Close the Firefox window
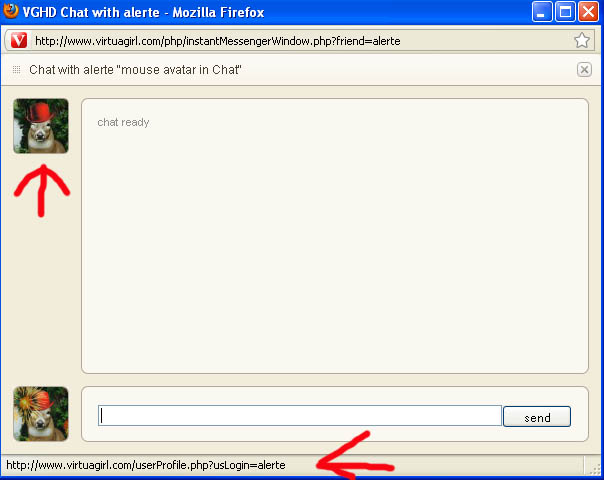604x480 pixels. coord(588,12)
